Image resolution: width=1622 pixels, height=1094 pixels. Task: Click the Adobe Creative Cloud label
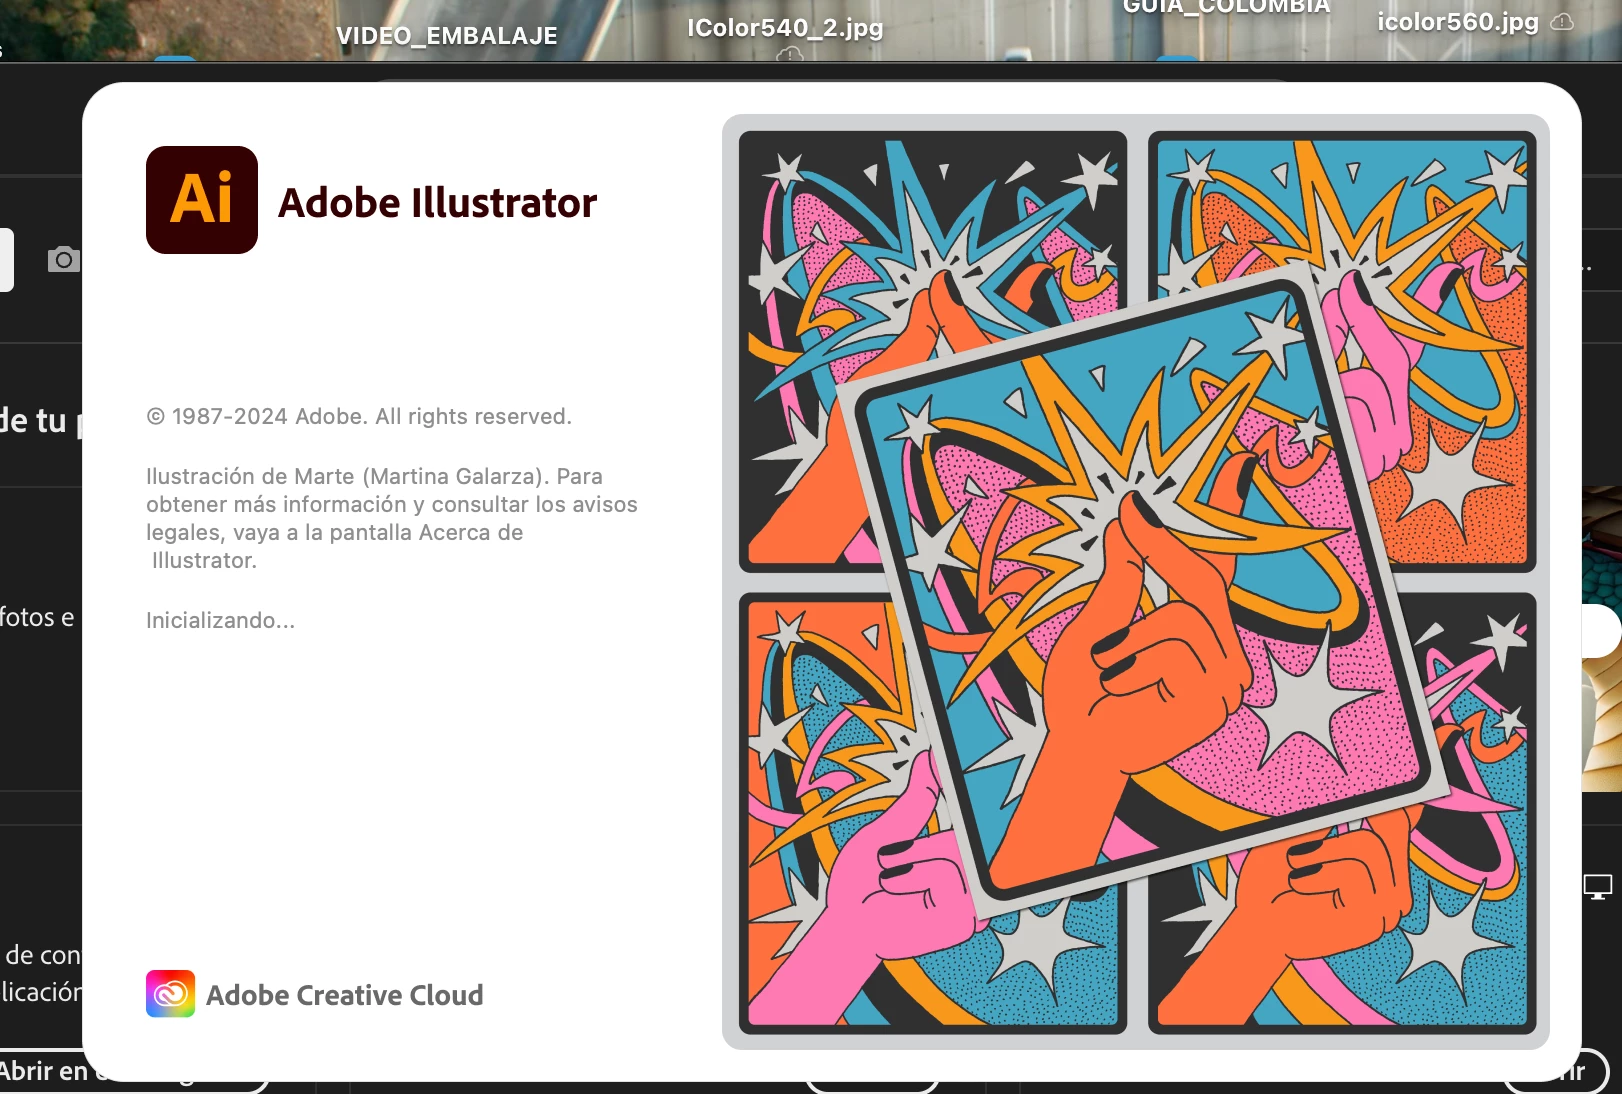[345, 995]
